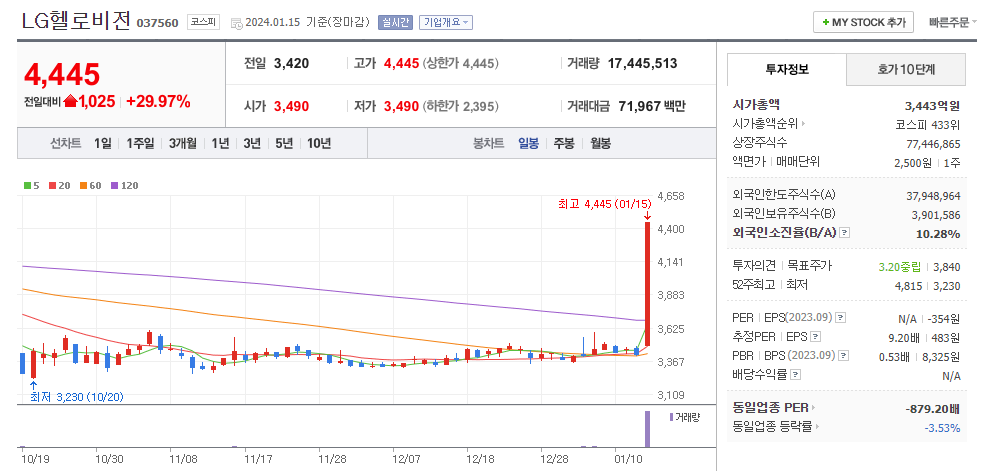Image resolution: width=993 pixels, height=471 pixels.
Task: Open the 동일업종 등락률 link
Action: click(776, 427)
